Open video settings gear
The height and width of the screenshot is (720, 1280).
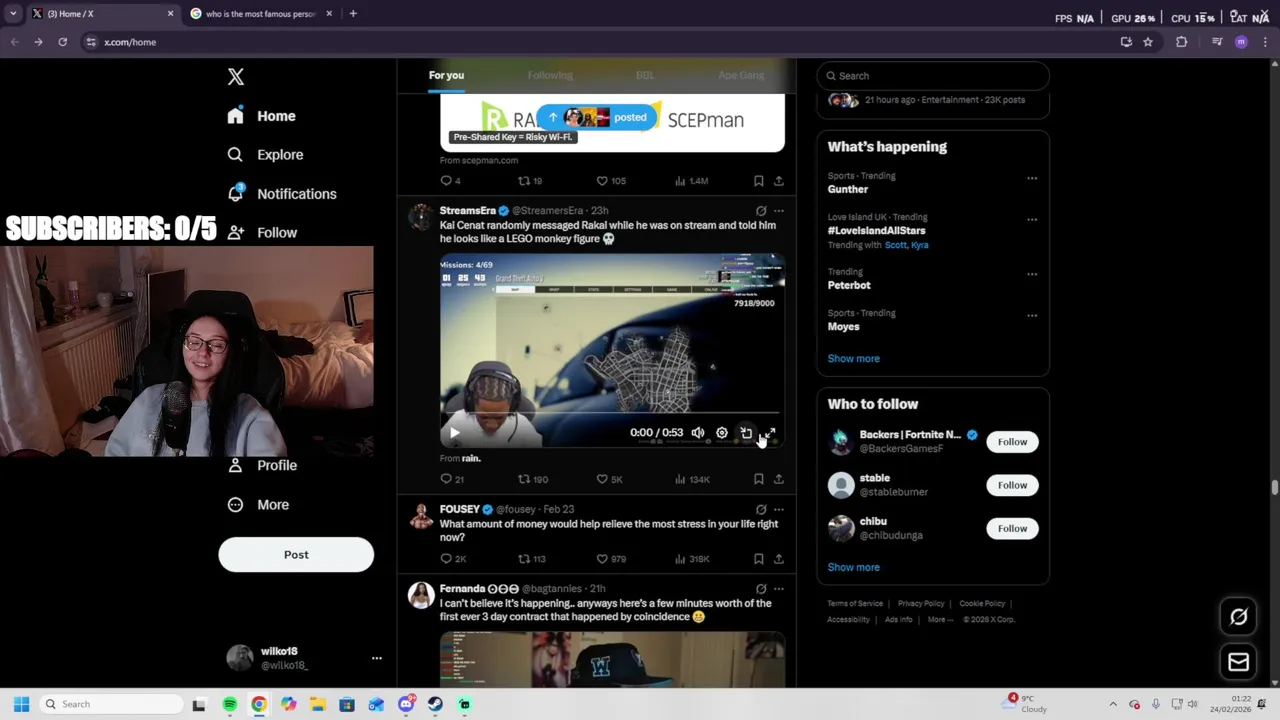coord(722,433)
